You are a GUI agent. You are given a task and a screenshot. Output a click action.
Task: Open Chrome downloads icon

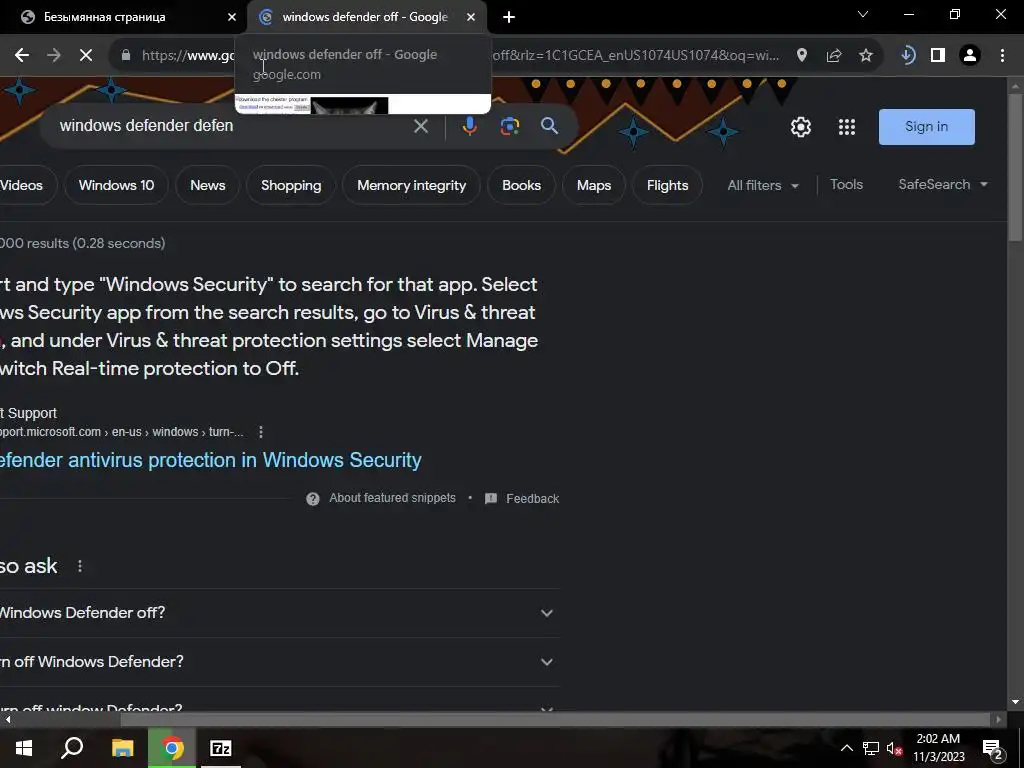pos(907,56)
